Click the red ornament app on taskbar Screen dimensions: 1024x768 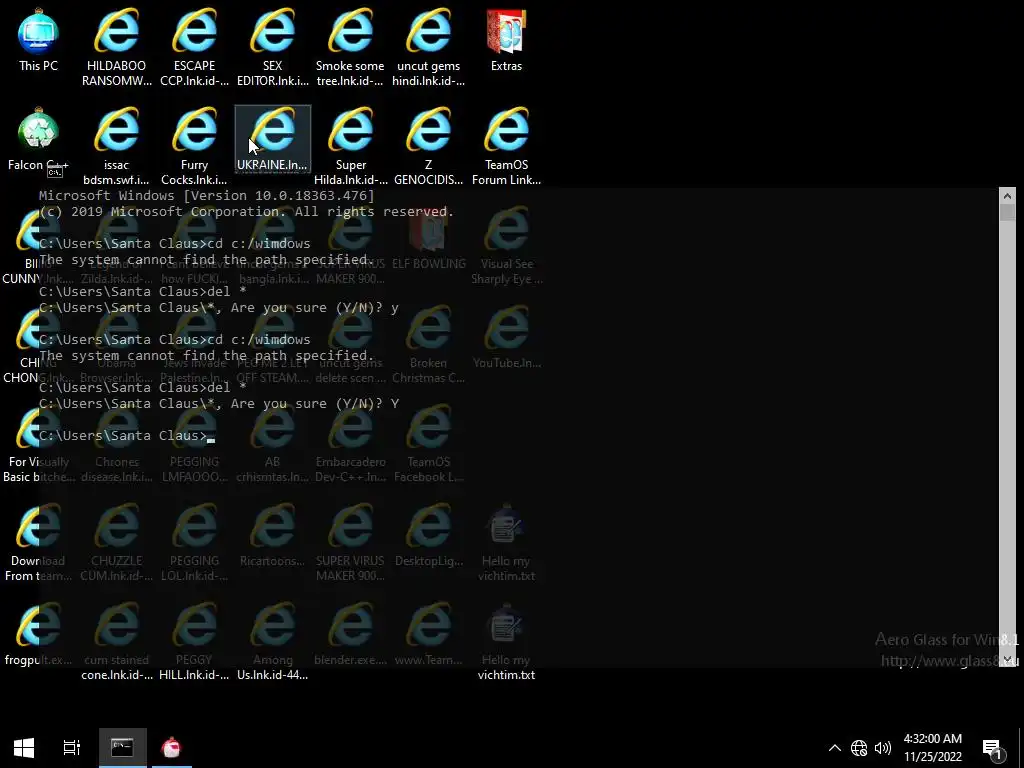pyautogui.click(x=171, y=748)
